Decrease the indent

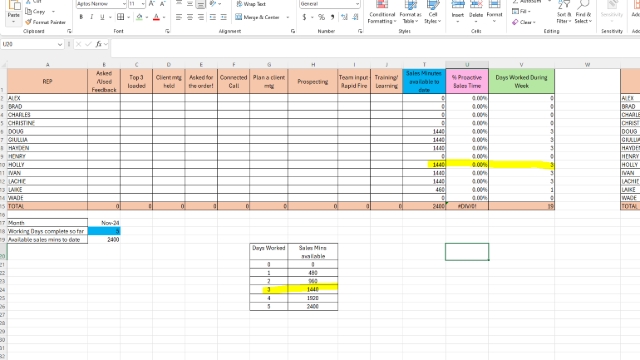pos(213,17)
